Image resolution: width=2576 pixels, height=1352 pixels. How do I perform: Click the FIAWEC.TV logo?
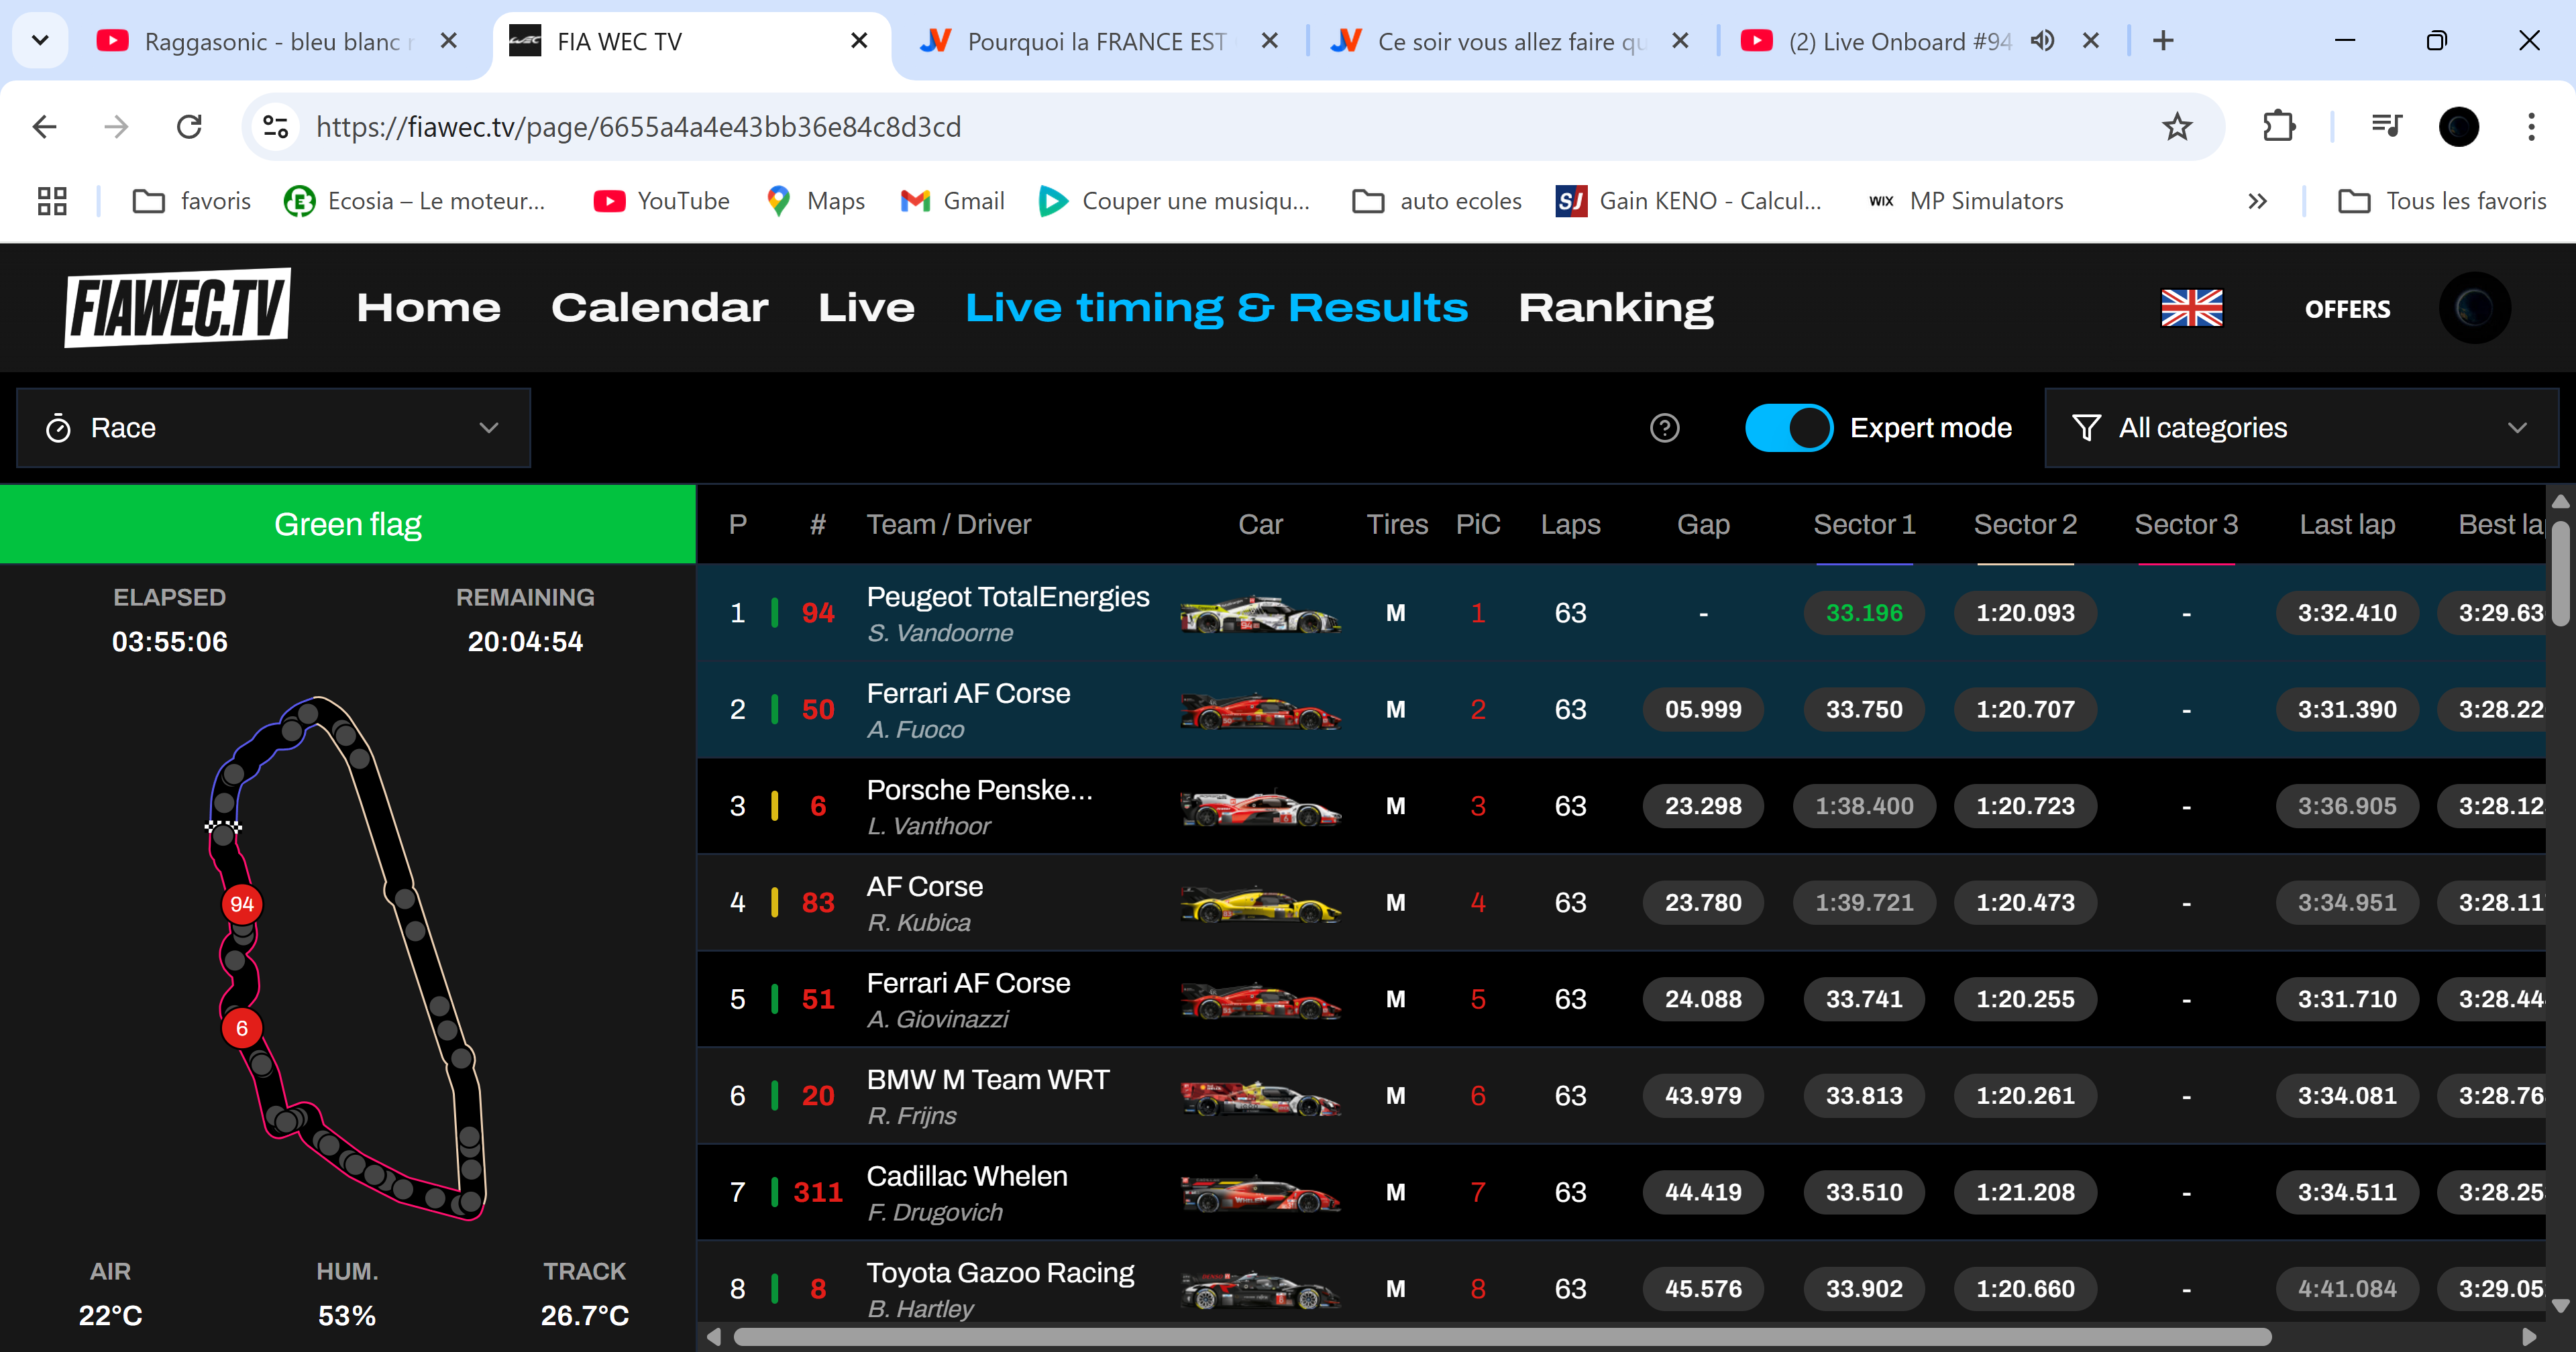[178, 307]
